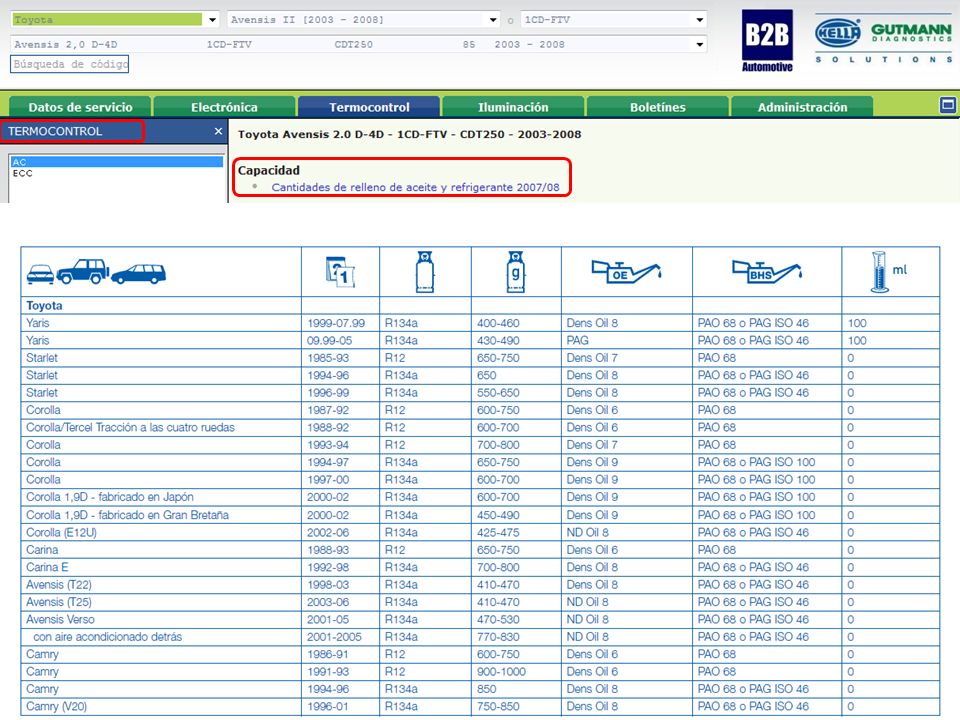
Task: Click the 425-475 refrigerant quantity cell
Action: point(498,533)
